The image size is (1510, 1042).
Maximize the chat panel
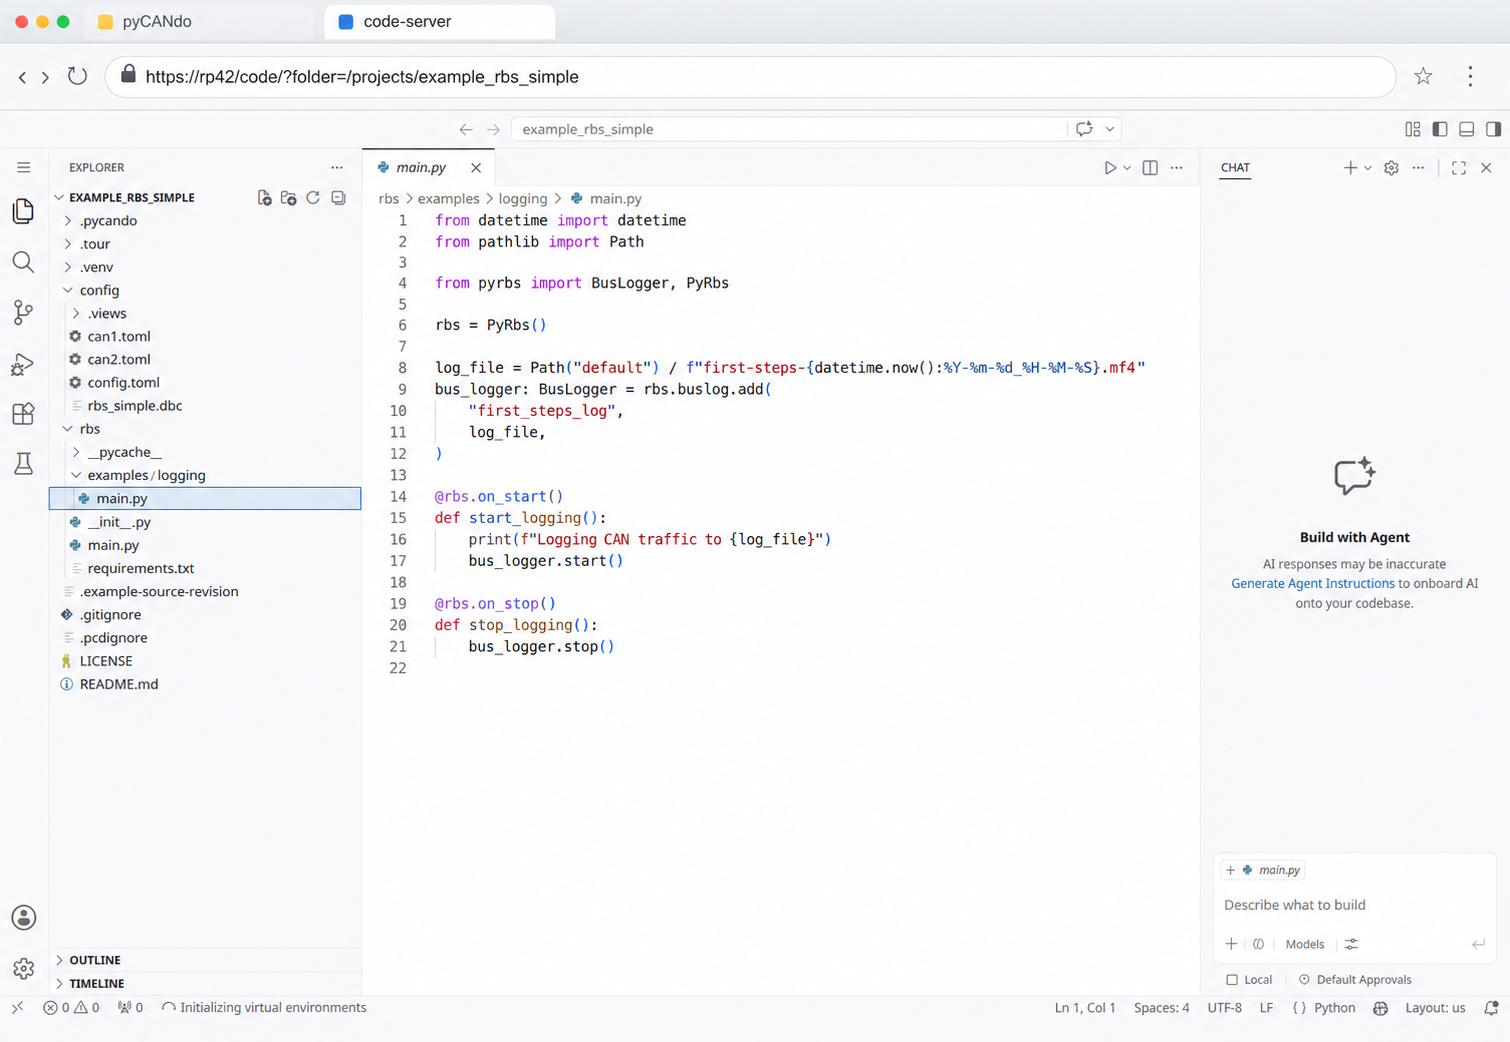coord(1459,168)
